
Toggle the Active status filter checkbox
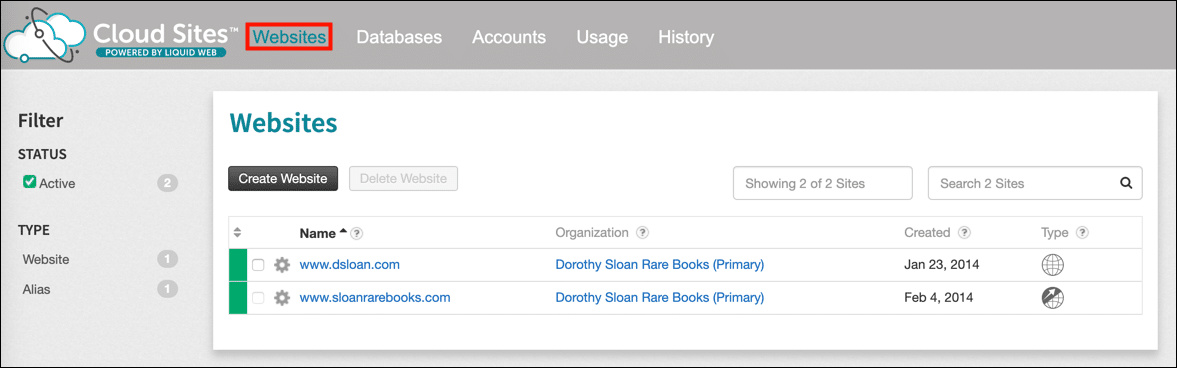(x=30, y=182)
